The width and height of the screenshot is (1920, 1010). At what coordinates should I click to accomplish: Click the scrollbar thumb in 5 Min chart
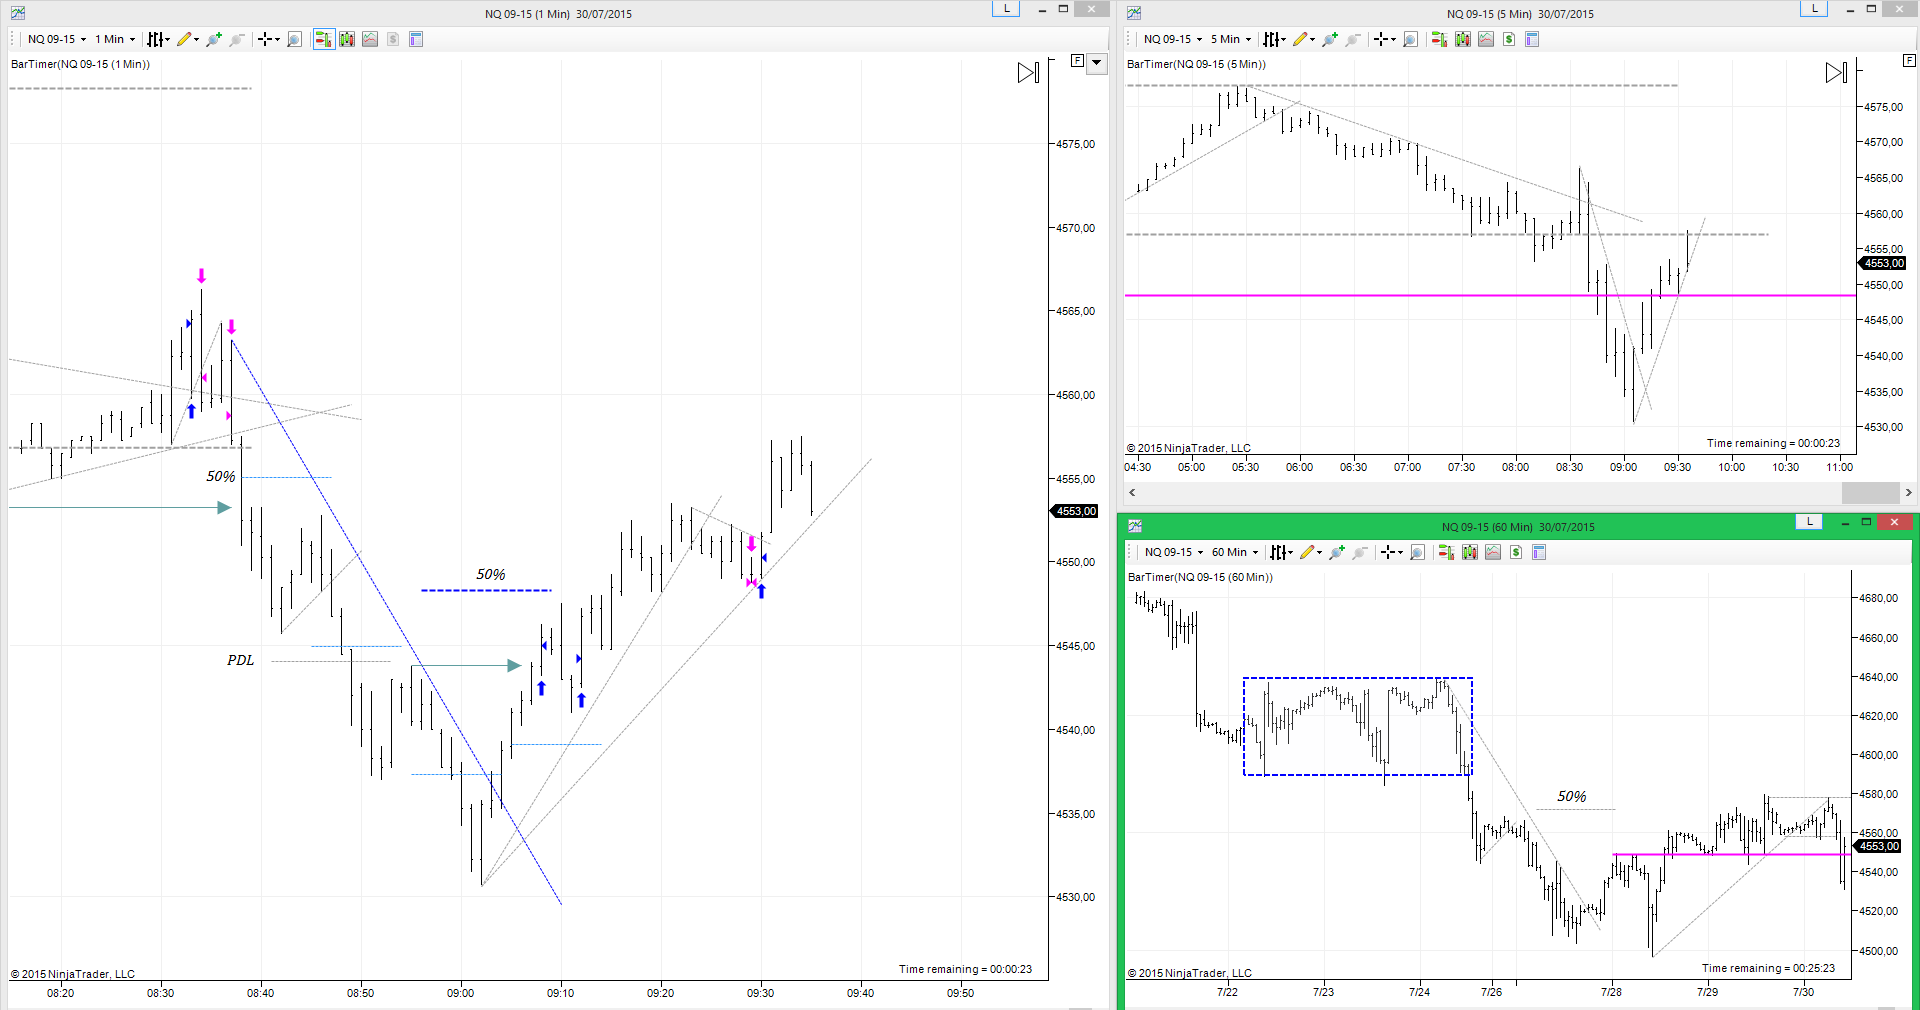click(1870, 492)
